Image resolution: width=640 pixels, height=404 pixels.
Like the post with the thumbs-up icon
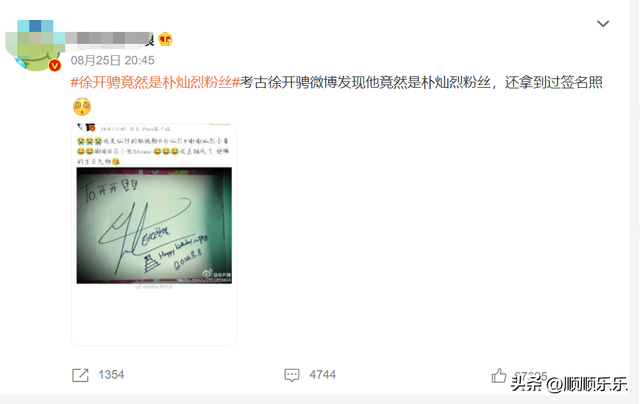[498, 375]
